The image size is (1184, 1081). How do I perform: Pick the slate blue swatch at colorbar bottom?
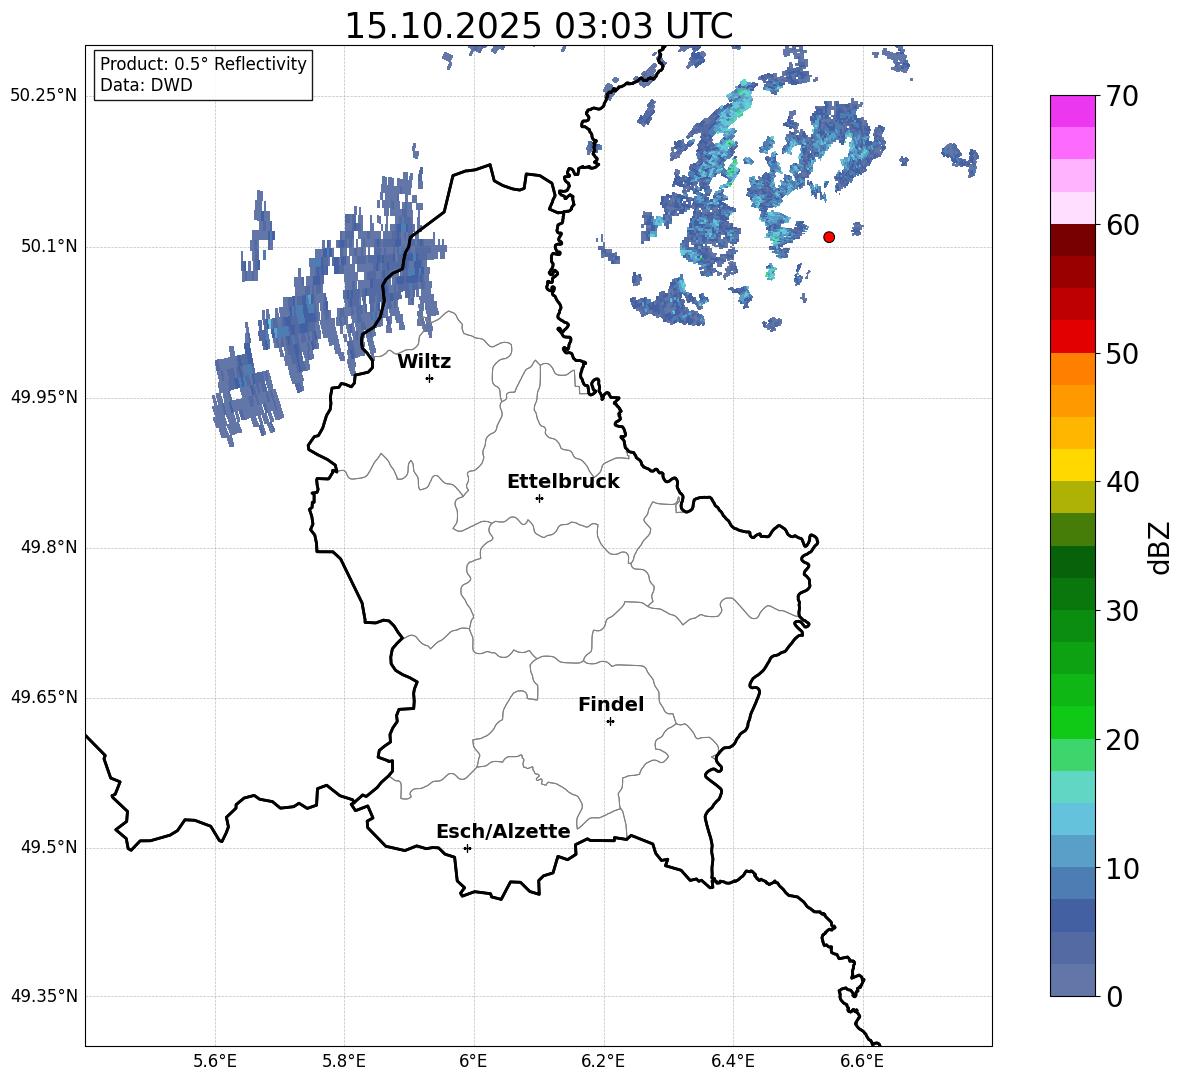(1072, 980)
